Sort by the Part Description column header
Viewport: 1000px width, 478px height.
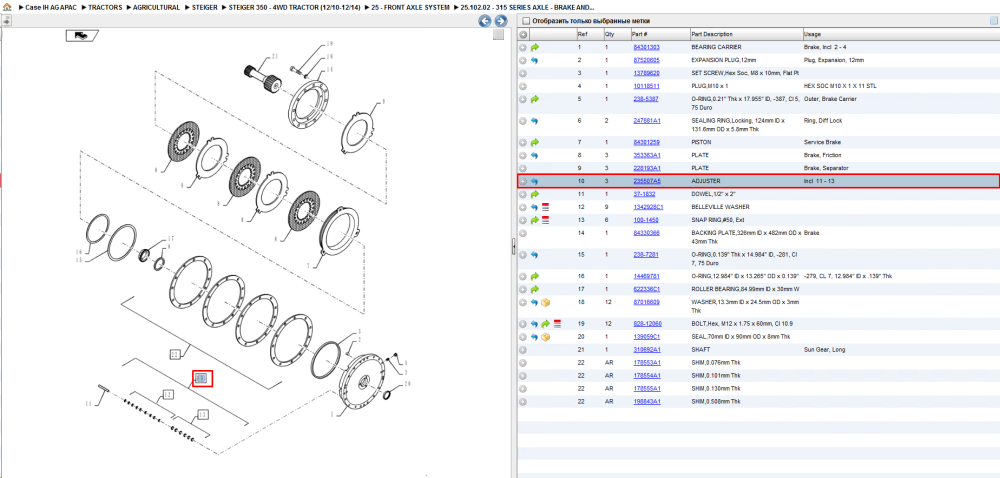coord(712,34)
